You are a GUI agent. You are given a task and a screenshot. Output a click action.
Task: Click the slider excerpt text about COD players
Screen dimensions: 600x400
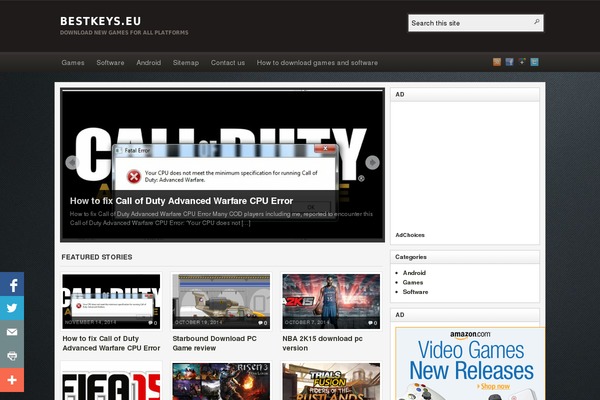coord(221,218)
